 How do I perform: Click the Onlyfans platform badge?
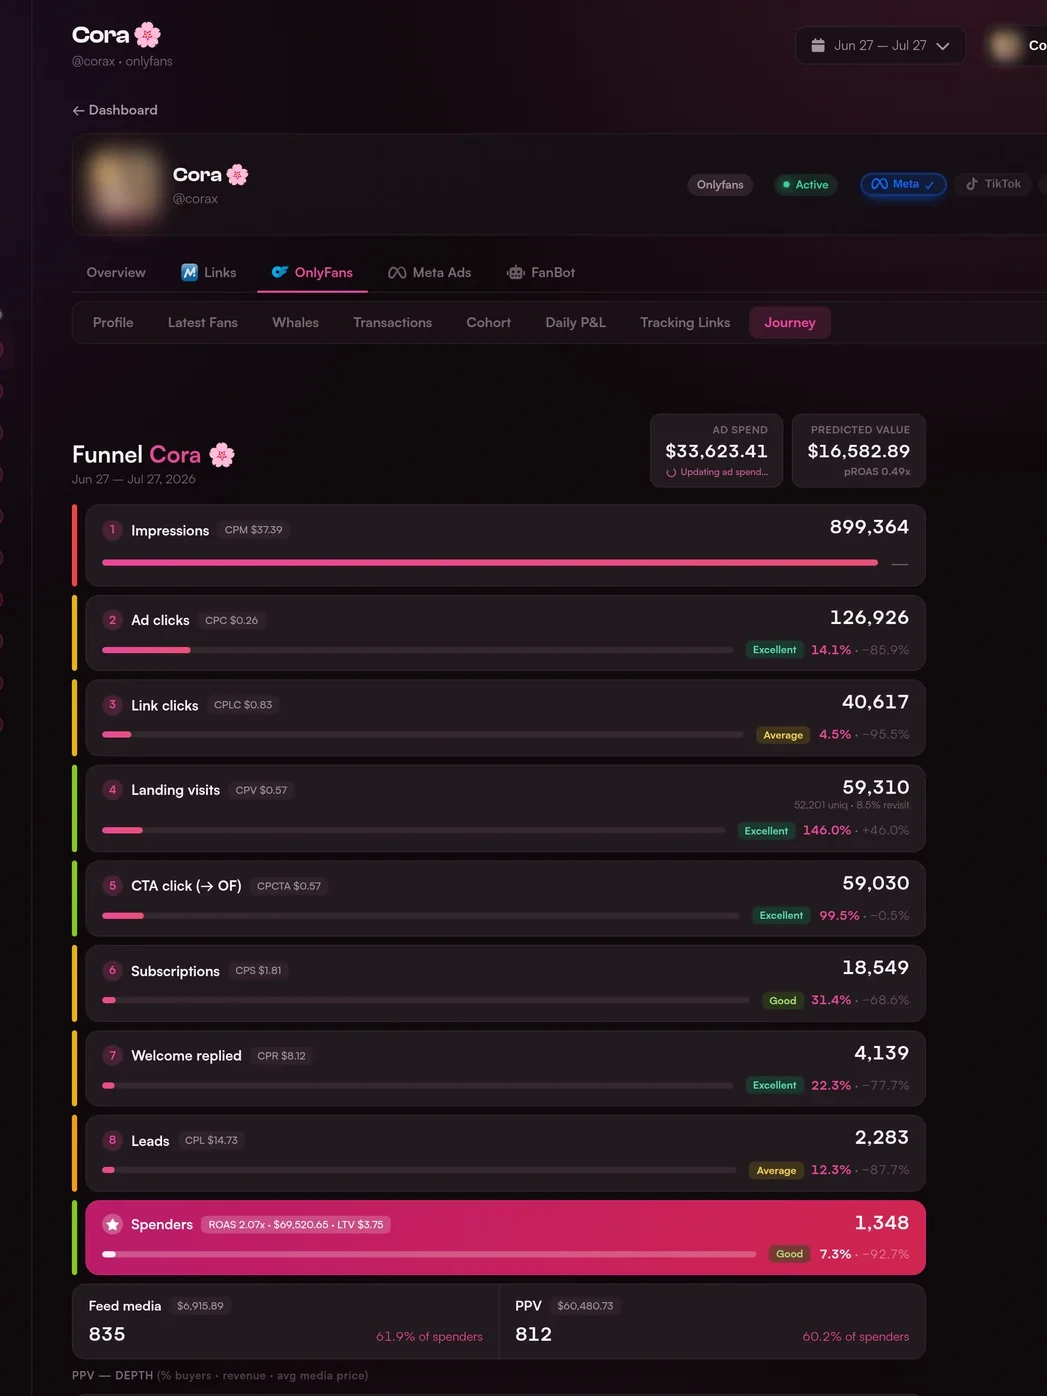point(720,184)
